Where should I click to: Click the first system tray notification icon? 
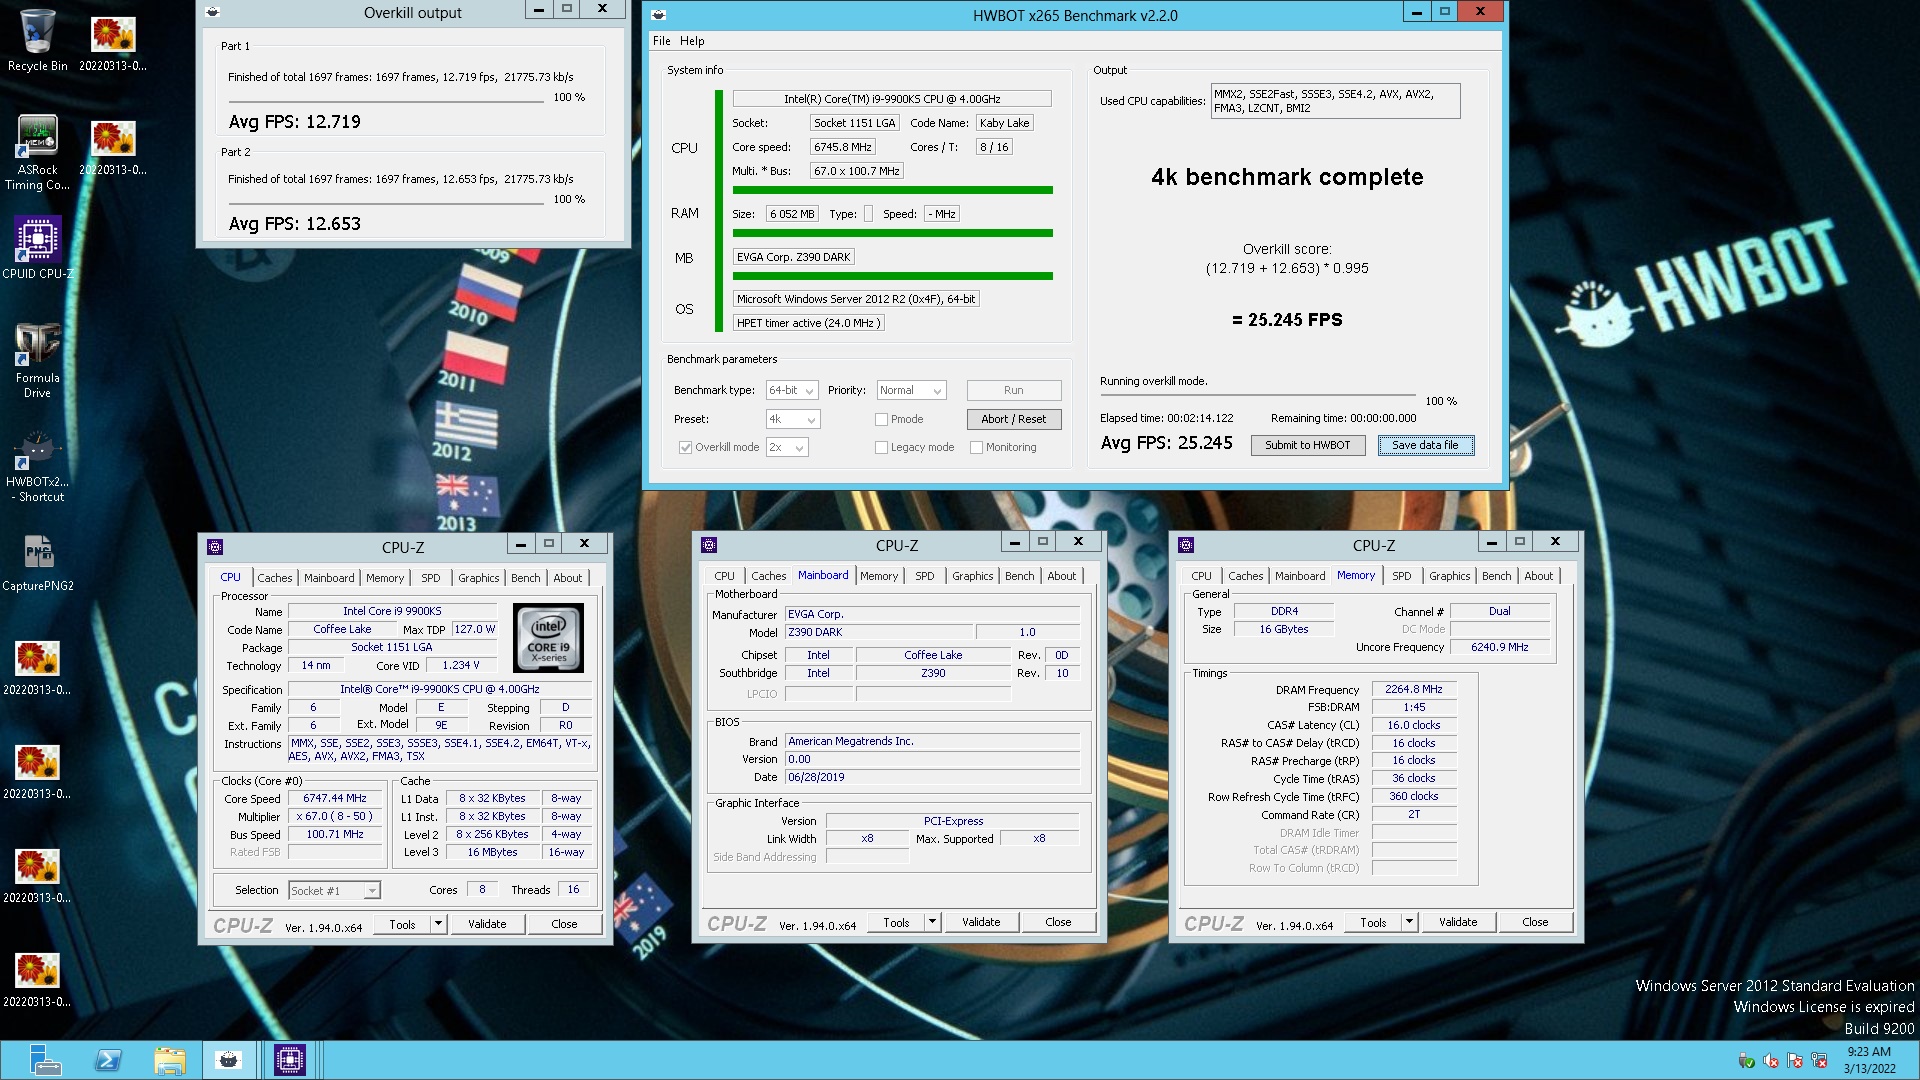pyautogui.click(x=1747, y=1060)
